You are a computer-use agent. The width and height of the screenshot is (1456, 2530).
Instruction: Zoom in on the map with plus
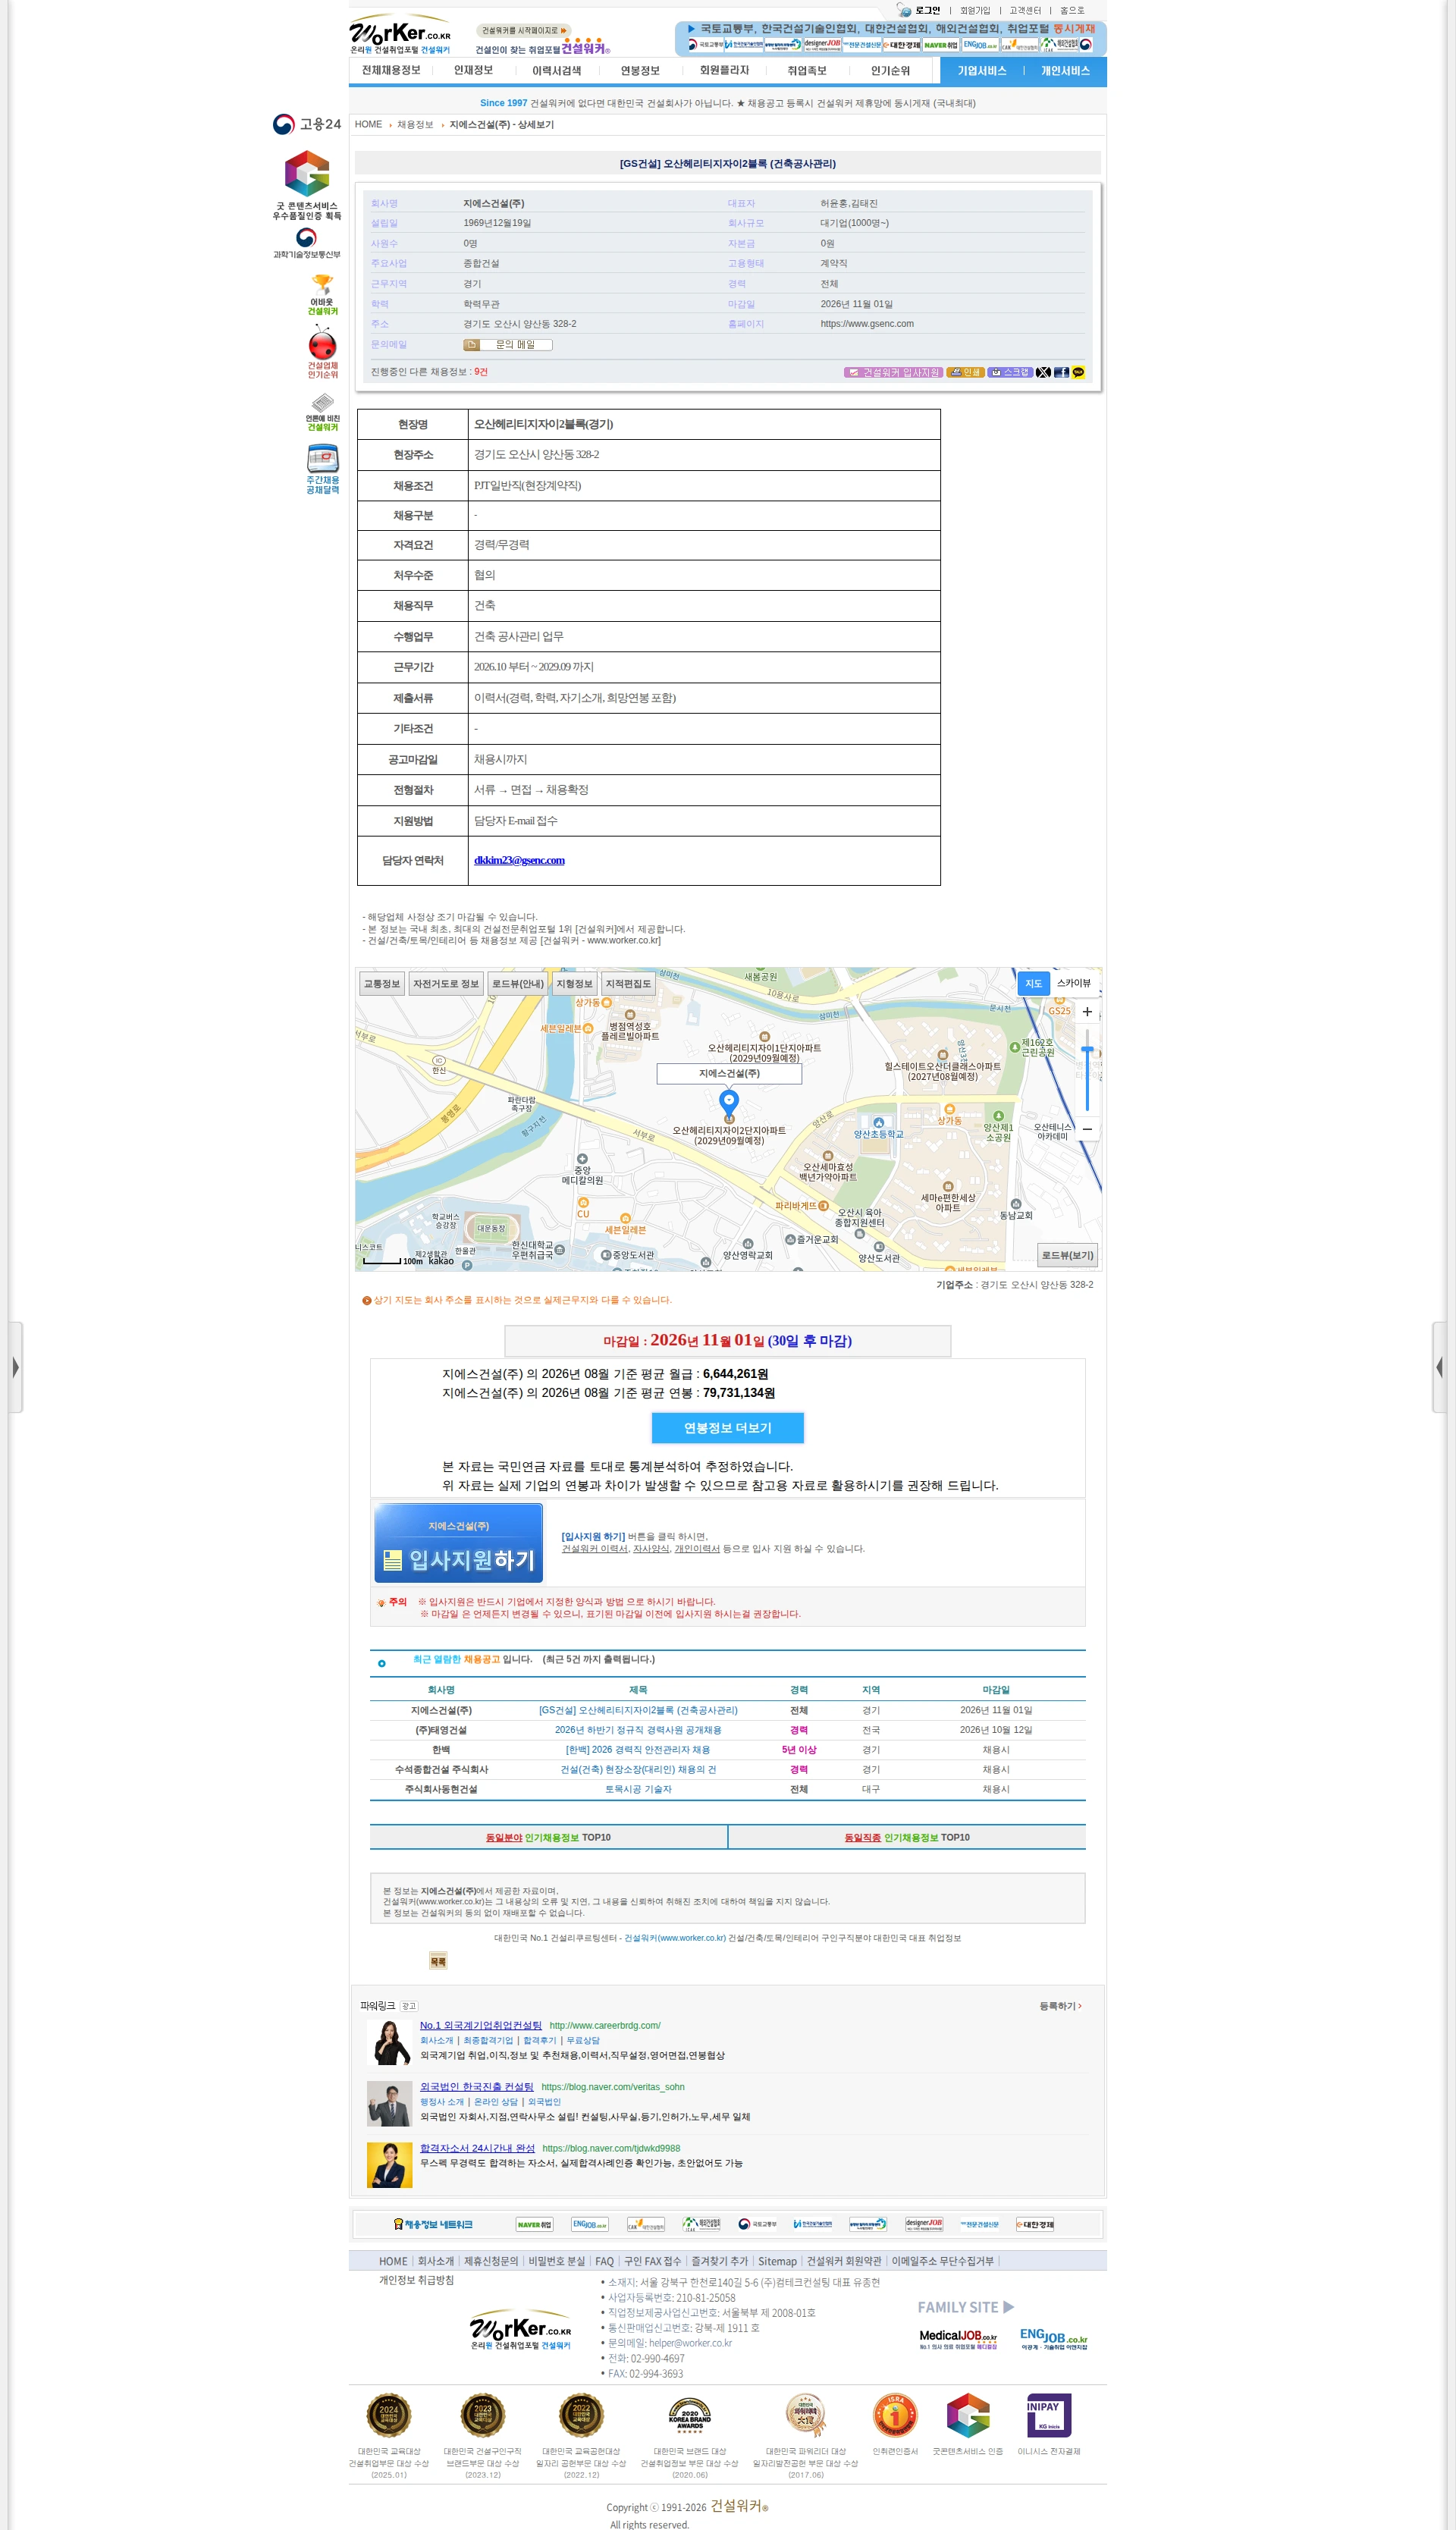[1087, 1012]
